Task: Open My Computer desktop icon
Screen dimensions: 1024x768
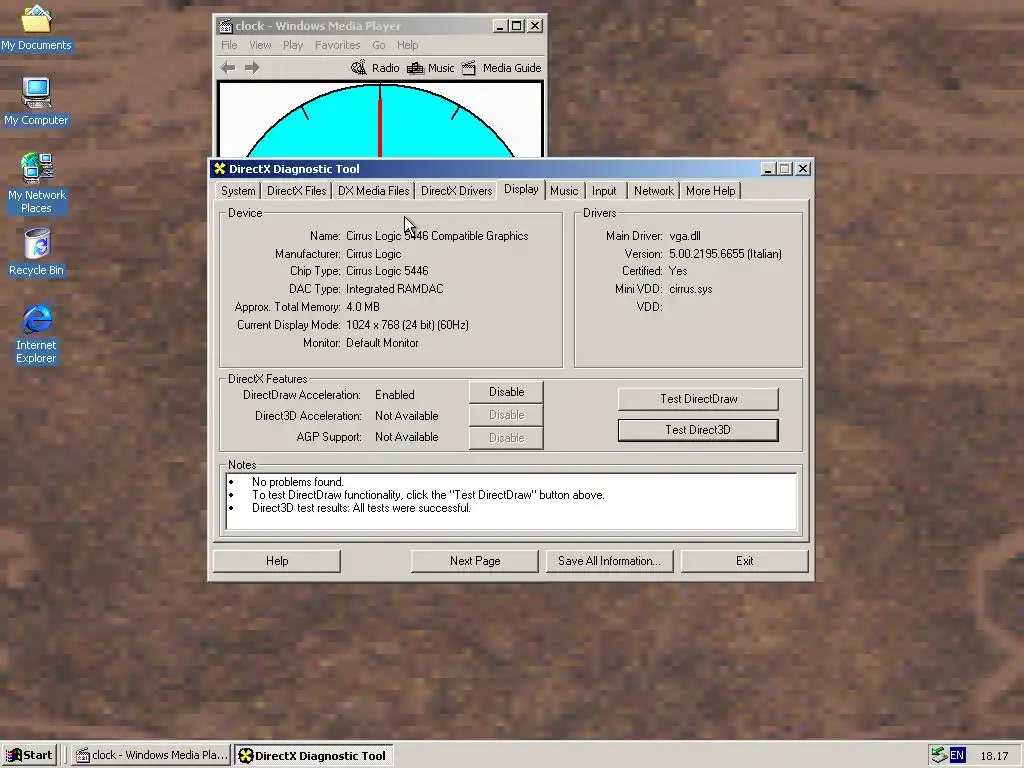Action: point(36,101)
